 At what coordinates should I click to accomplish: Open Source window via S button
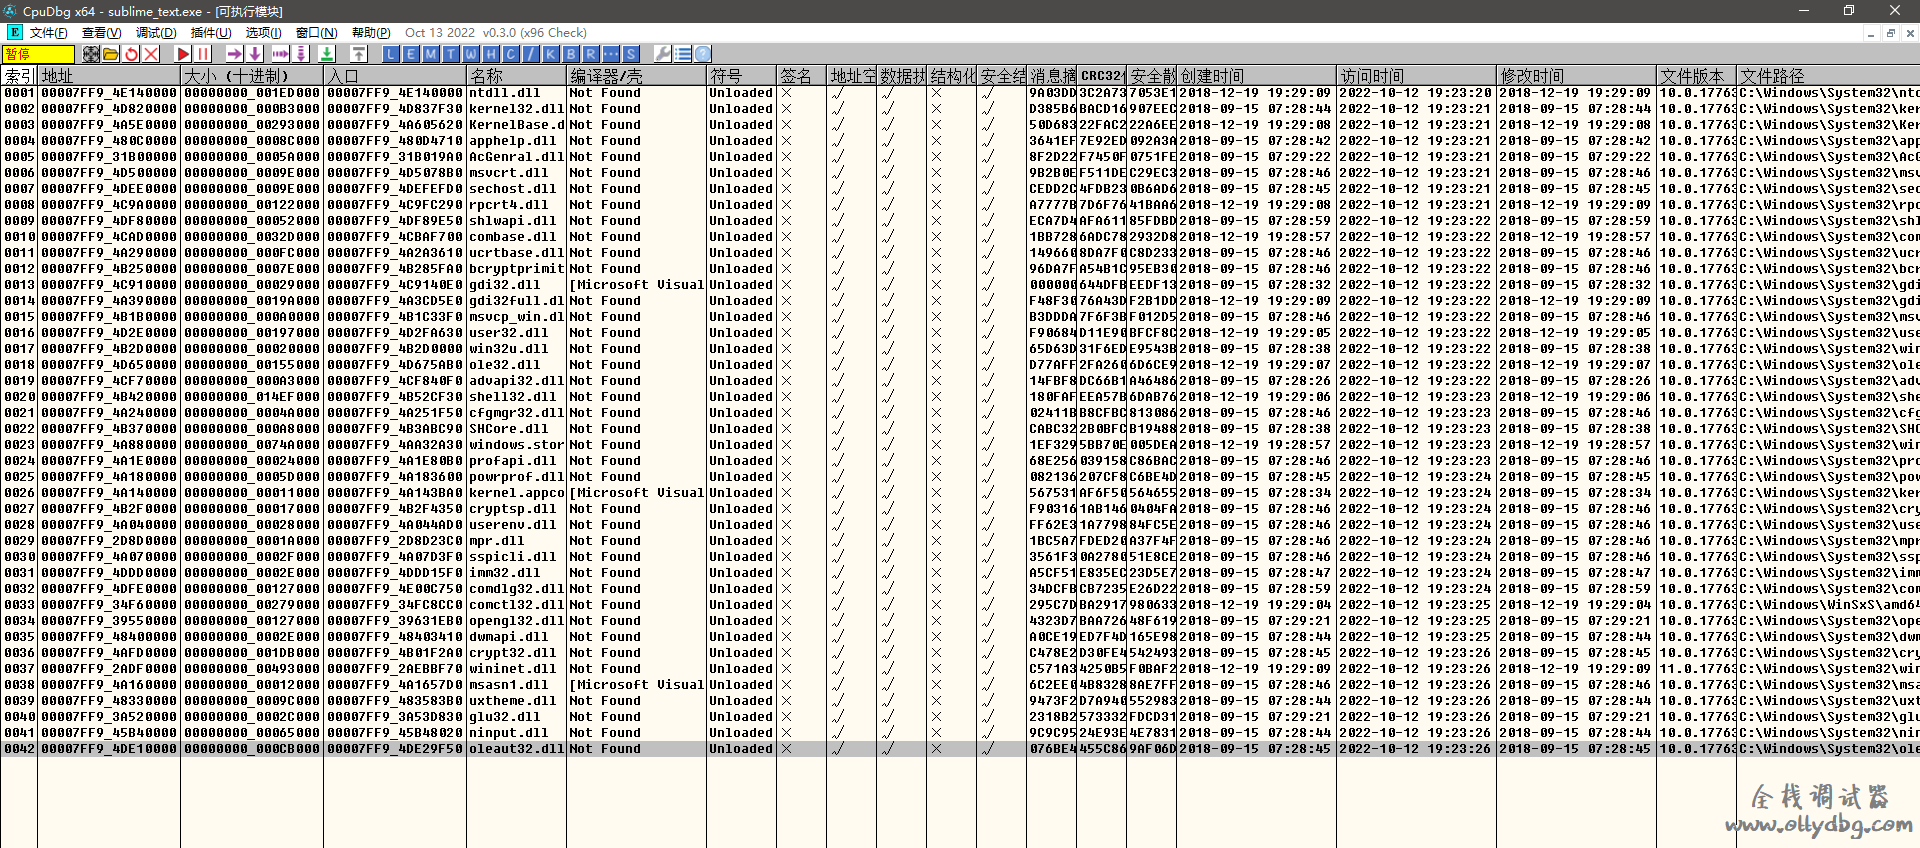[631, 54]
